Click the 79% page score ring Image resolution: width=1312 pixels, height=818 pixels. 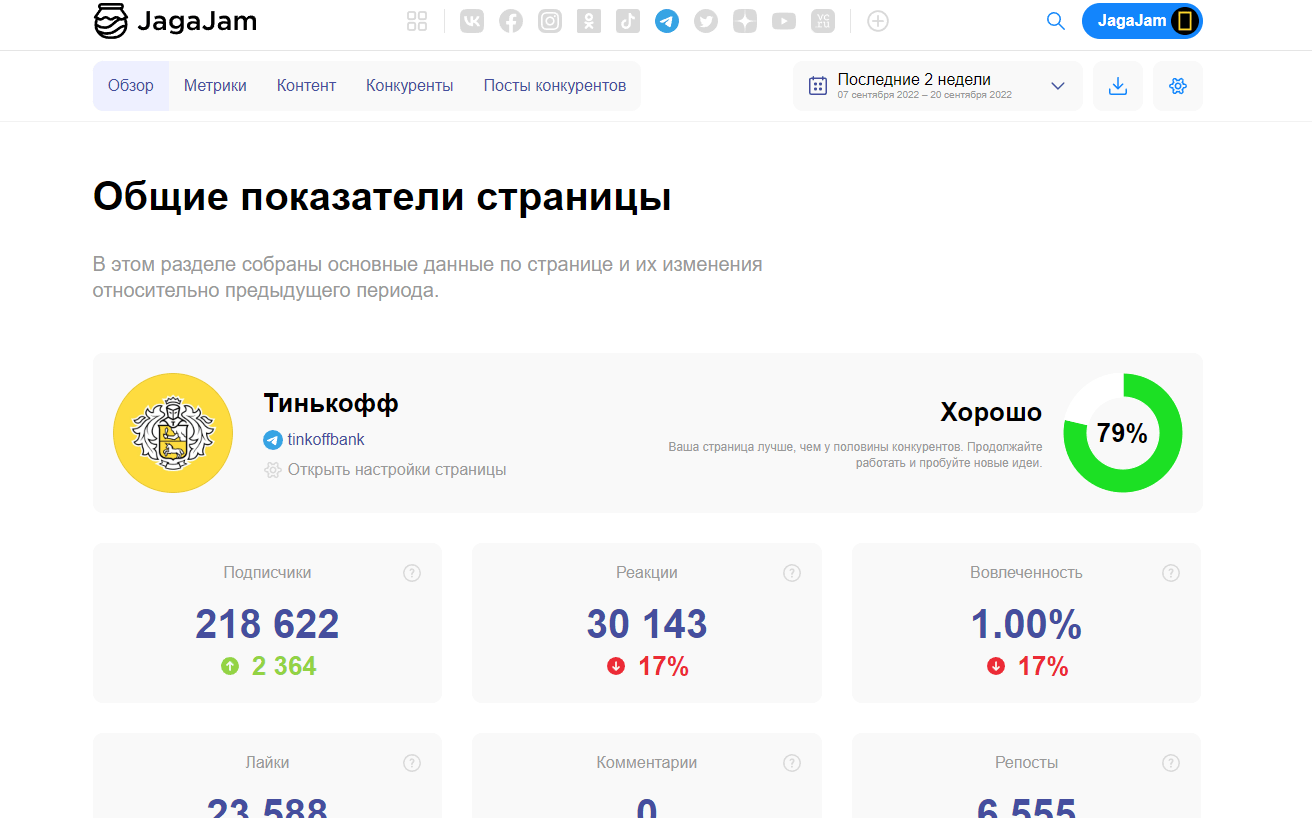pyautogui.click(x=1122, y=433)
